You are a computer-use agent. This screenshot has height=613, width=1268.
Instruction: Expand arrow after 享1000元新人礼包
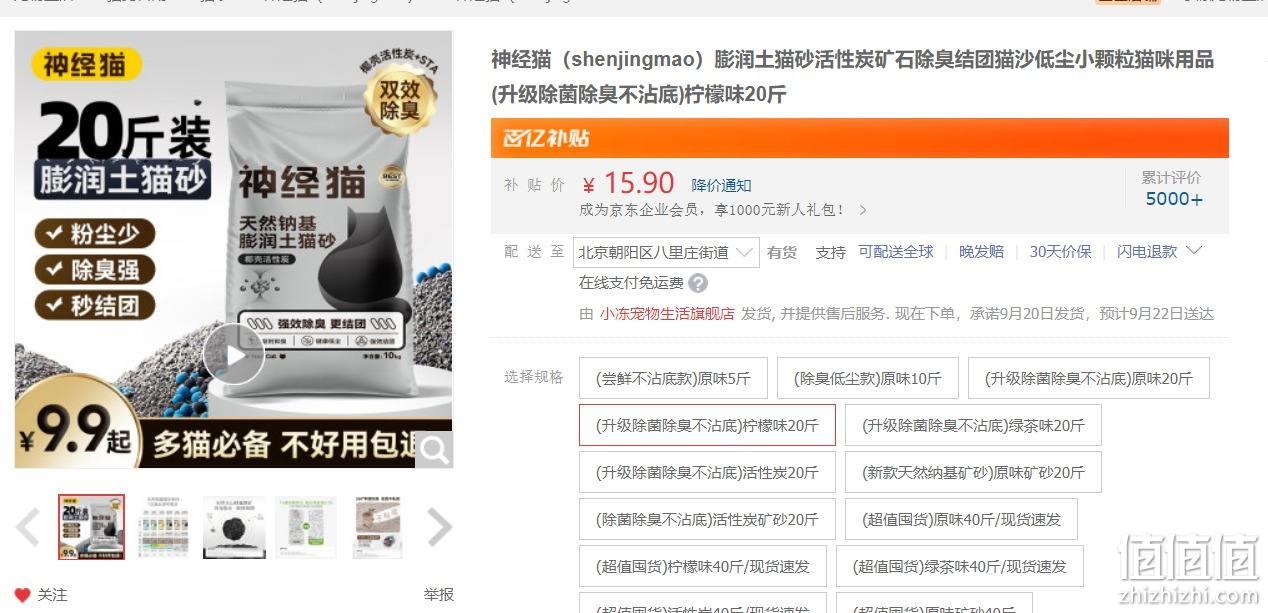point(863,210)
